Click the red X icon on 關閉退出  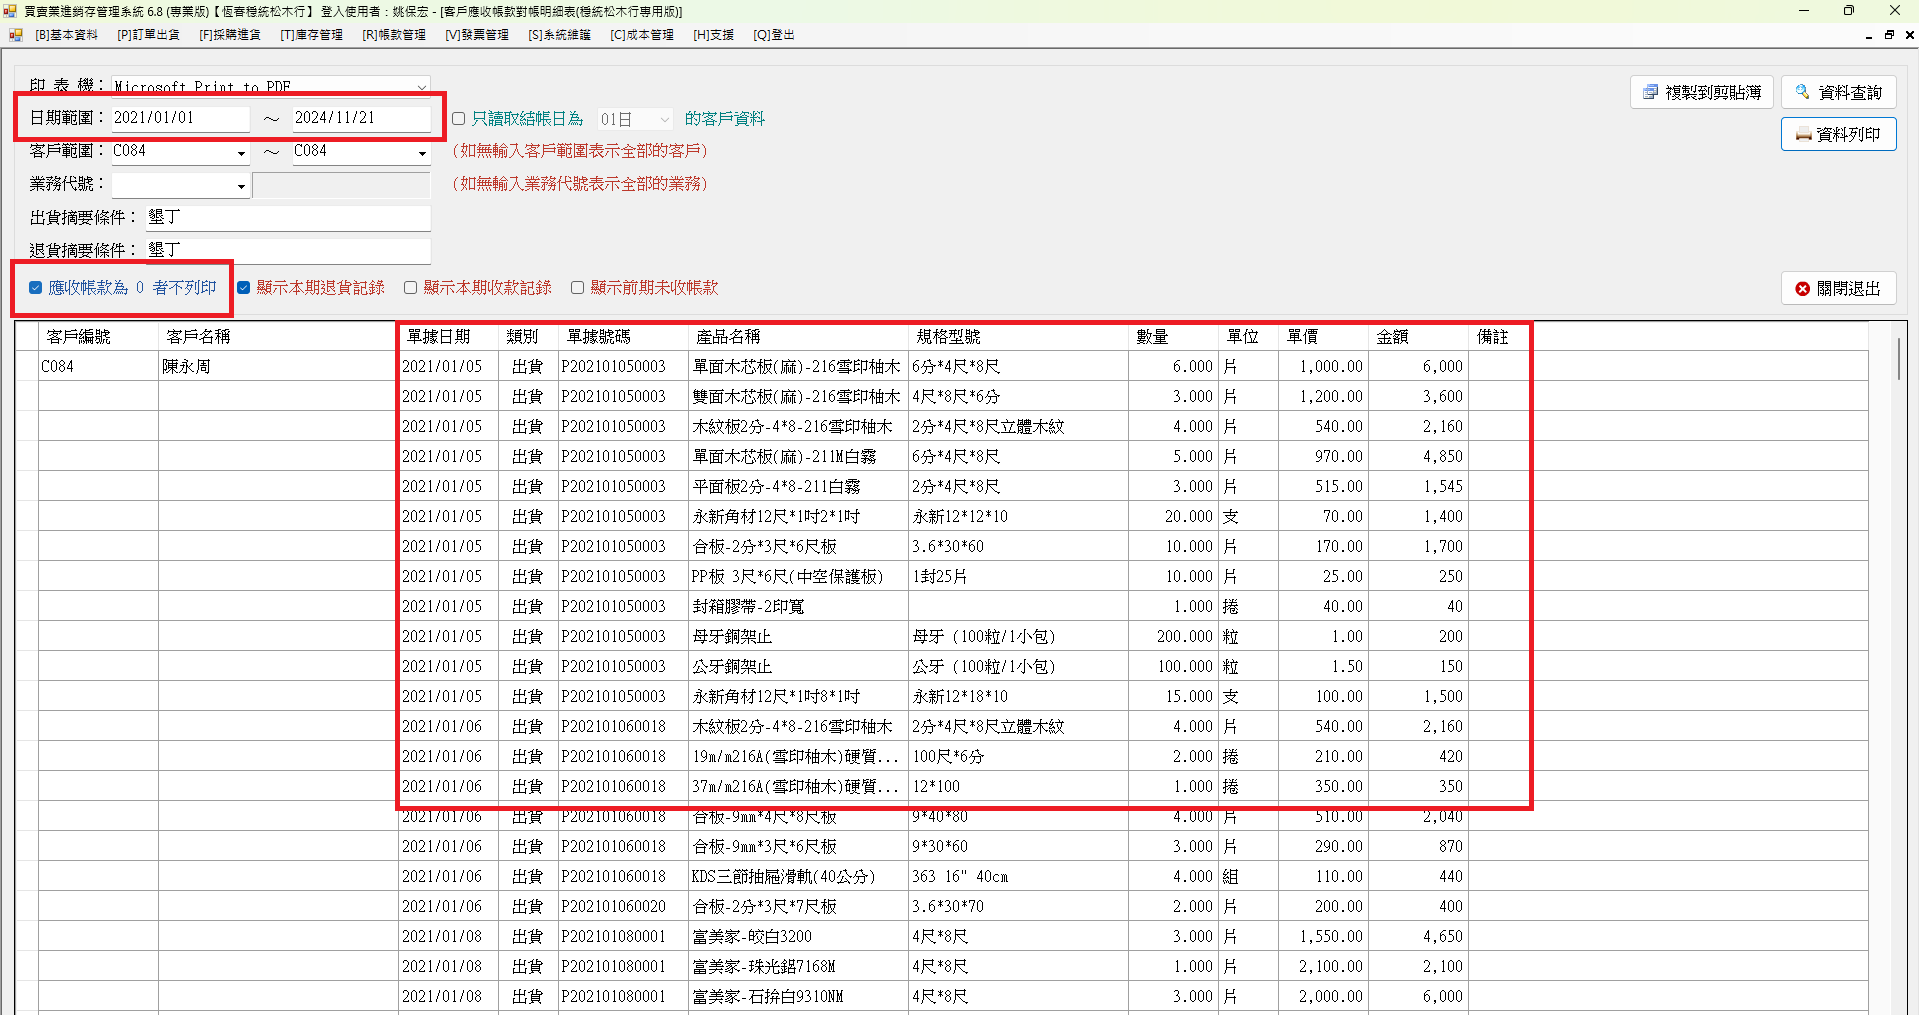point(1802,289)
